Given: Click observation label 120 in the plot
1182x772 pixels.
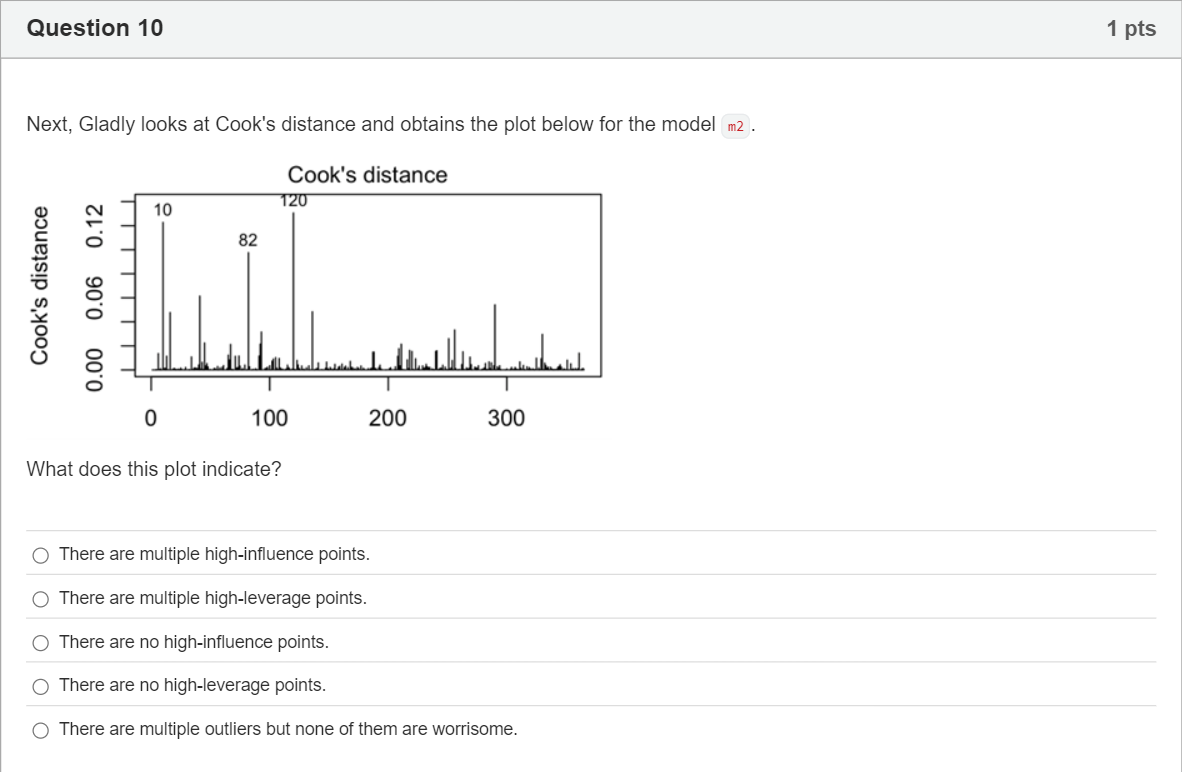Looking at the screenshot, I should (x=293, y=201).
